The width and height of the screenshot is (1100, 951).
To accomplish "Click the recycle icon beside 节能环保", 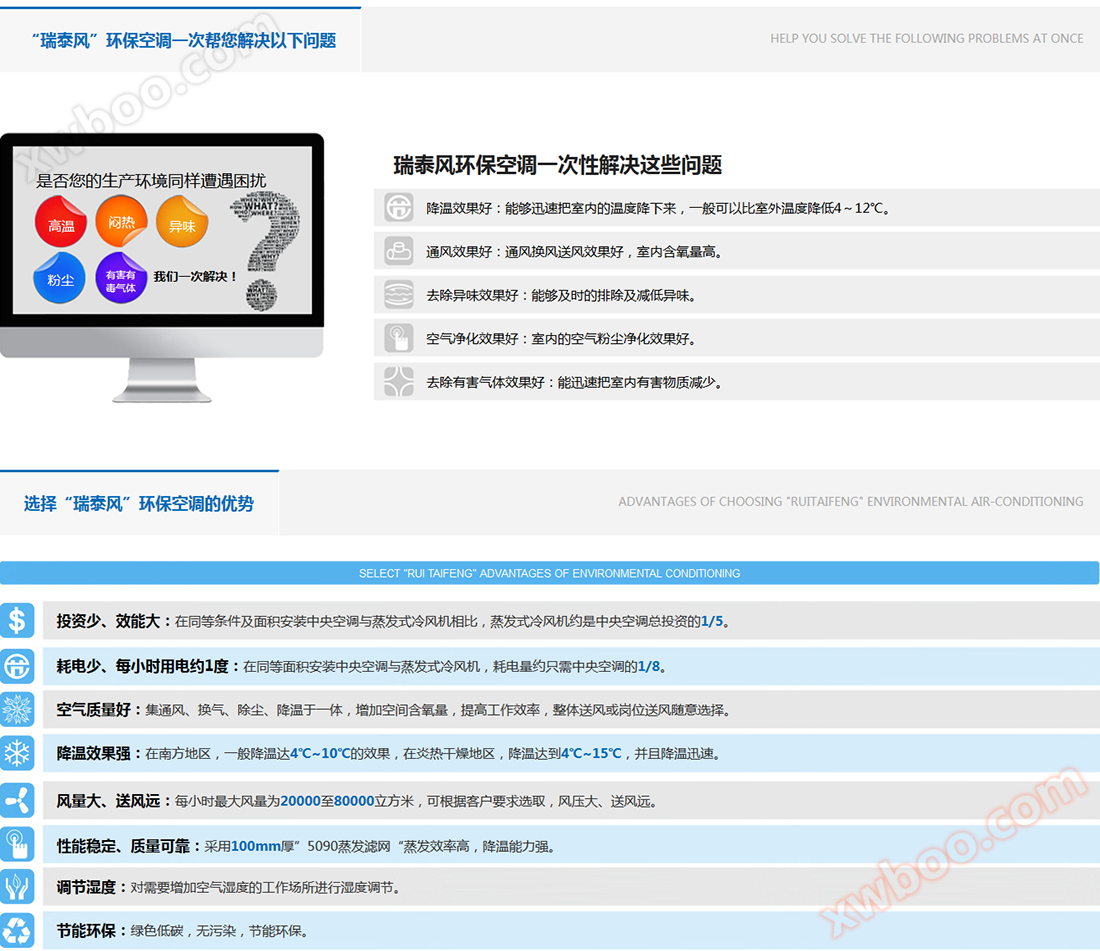I will [17, 930].
